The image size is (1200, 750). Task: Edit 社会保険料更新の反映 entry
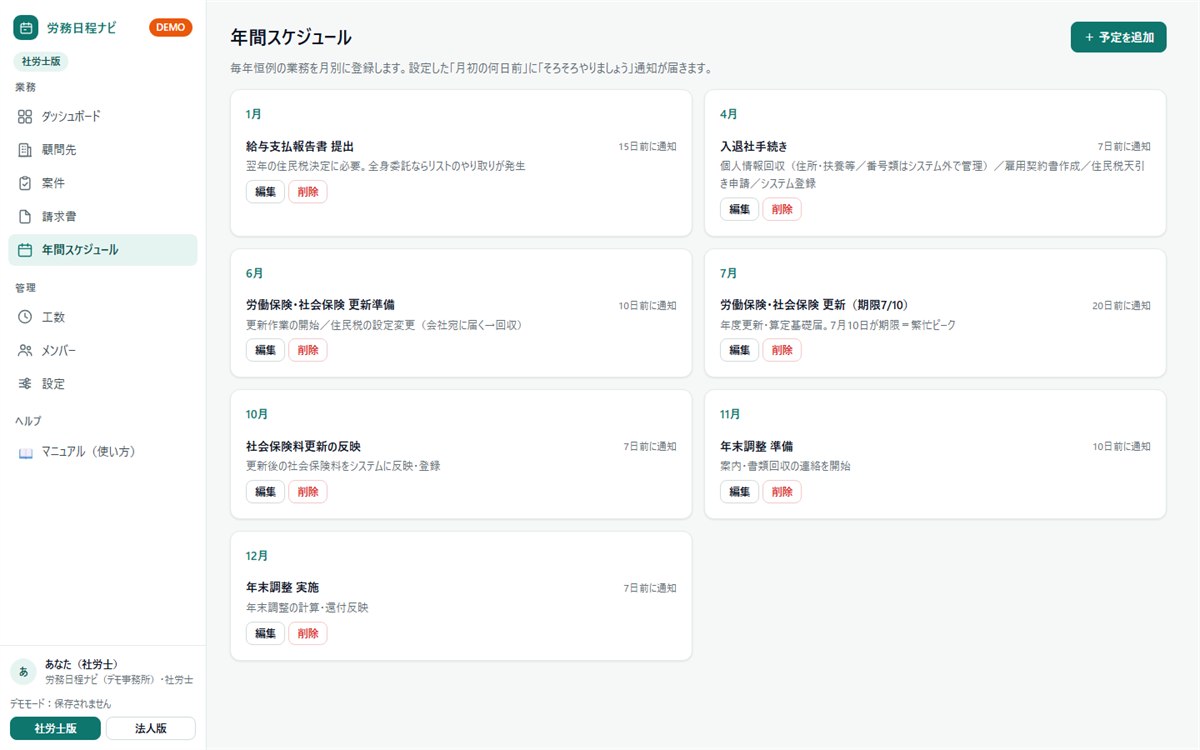[x=265, y=491]
